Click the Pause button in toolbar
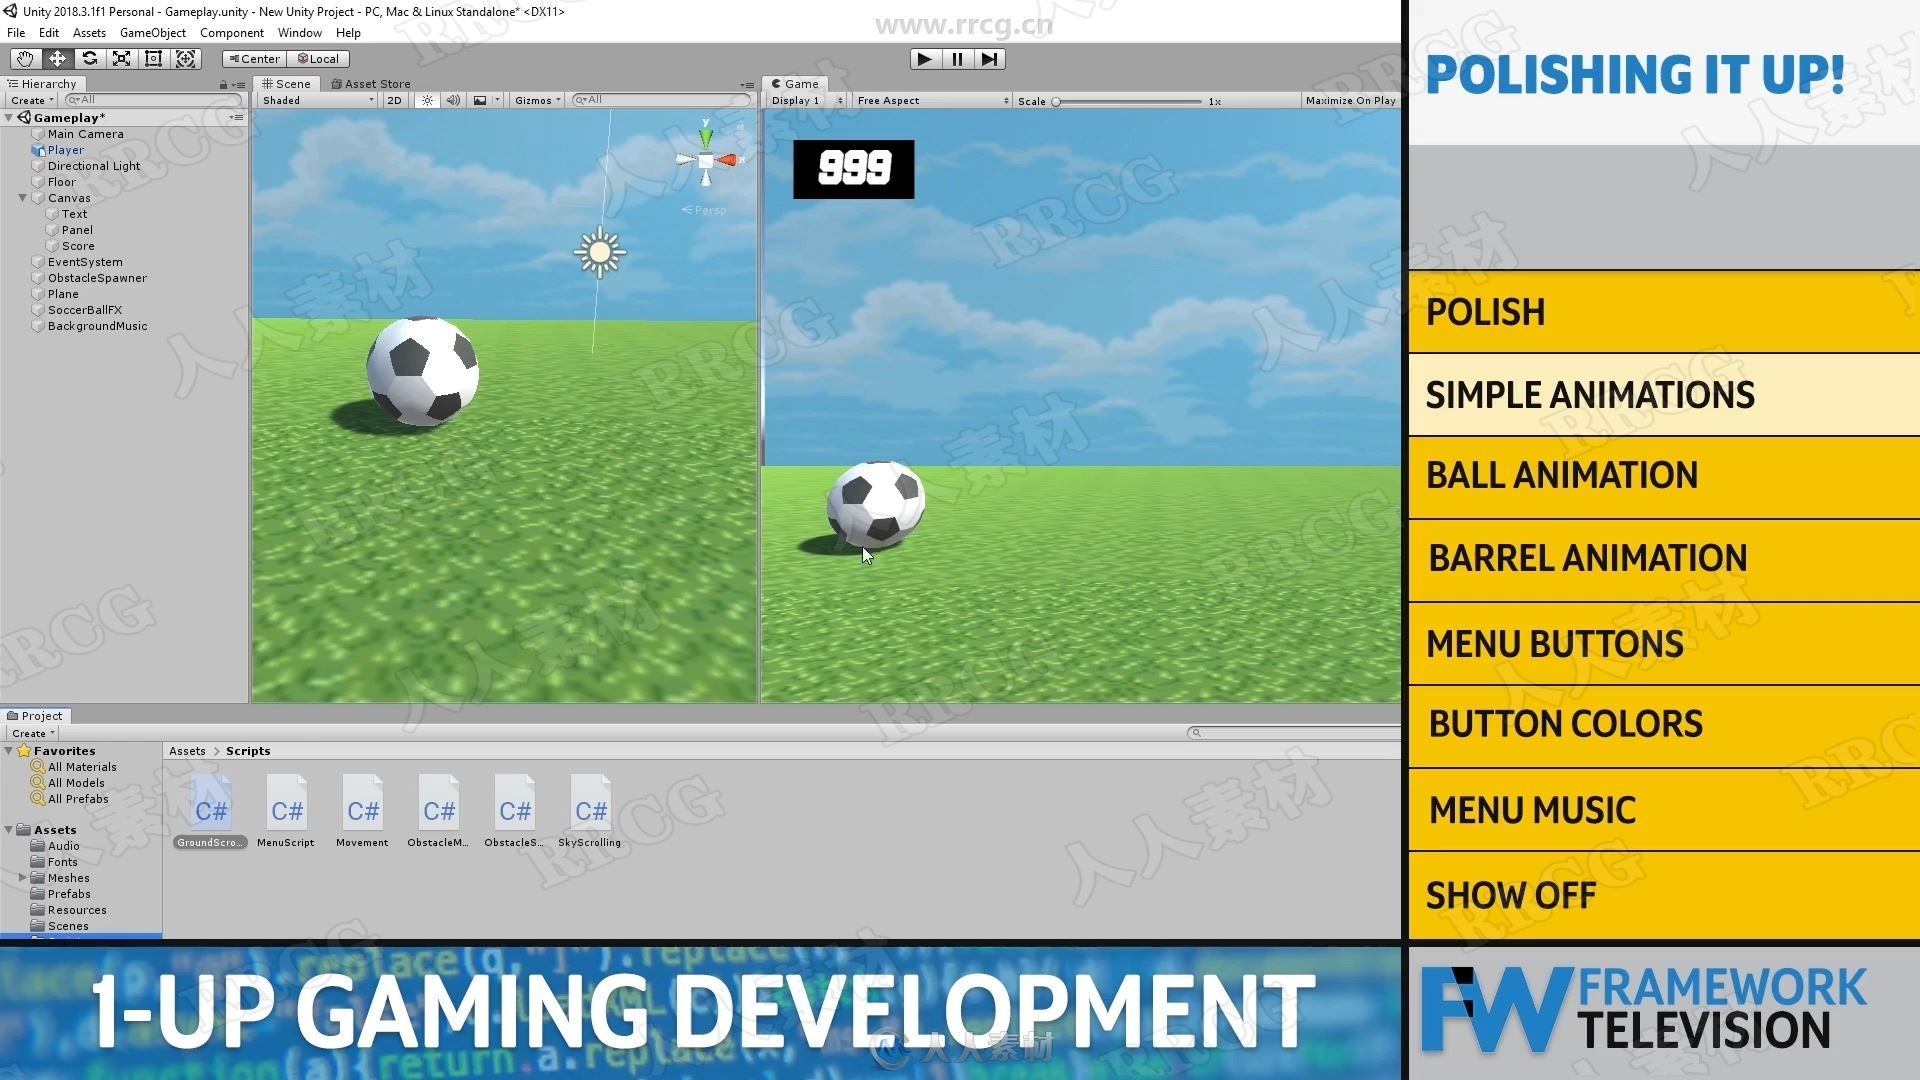This screenshot has height=1080, width=1920. coord(956,58)
